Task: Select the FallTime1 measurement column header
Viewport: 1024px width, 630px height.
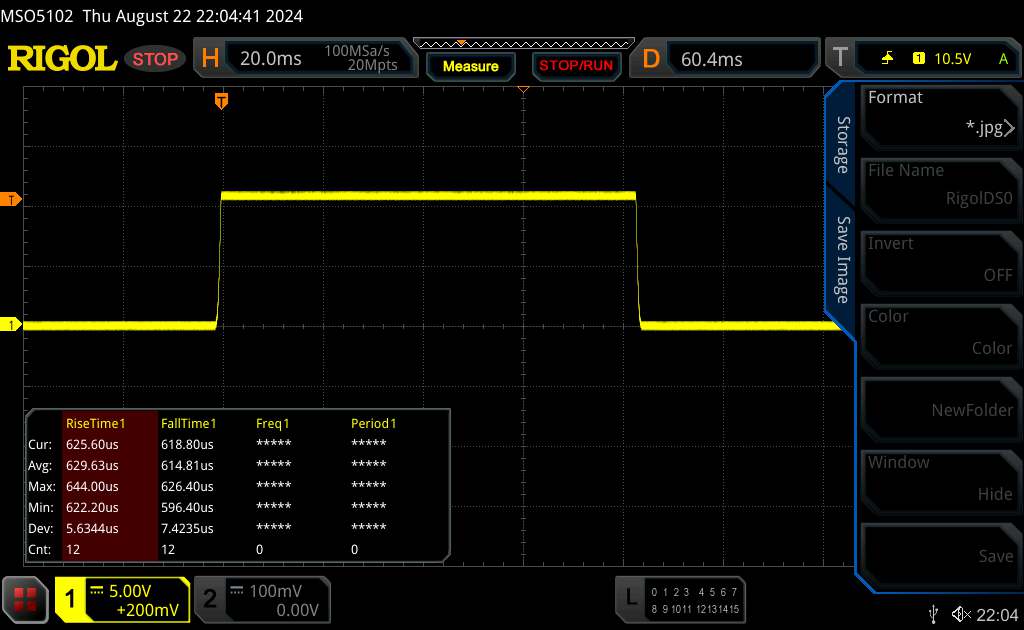Action: coord(188,423)
